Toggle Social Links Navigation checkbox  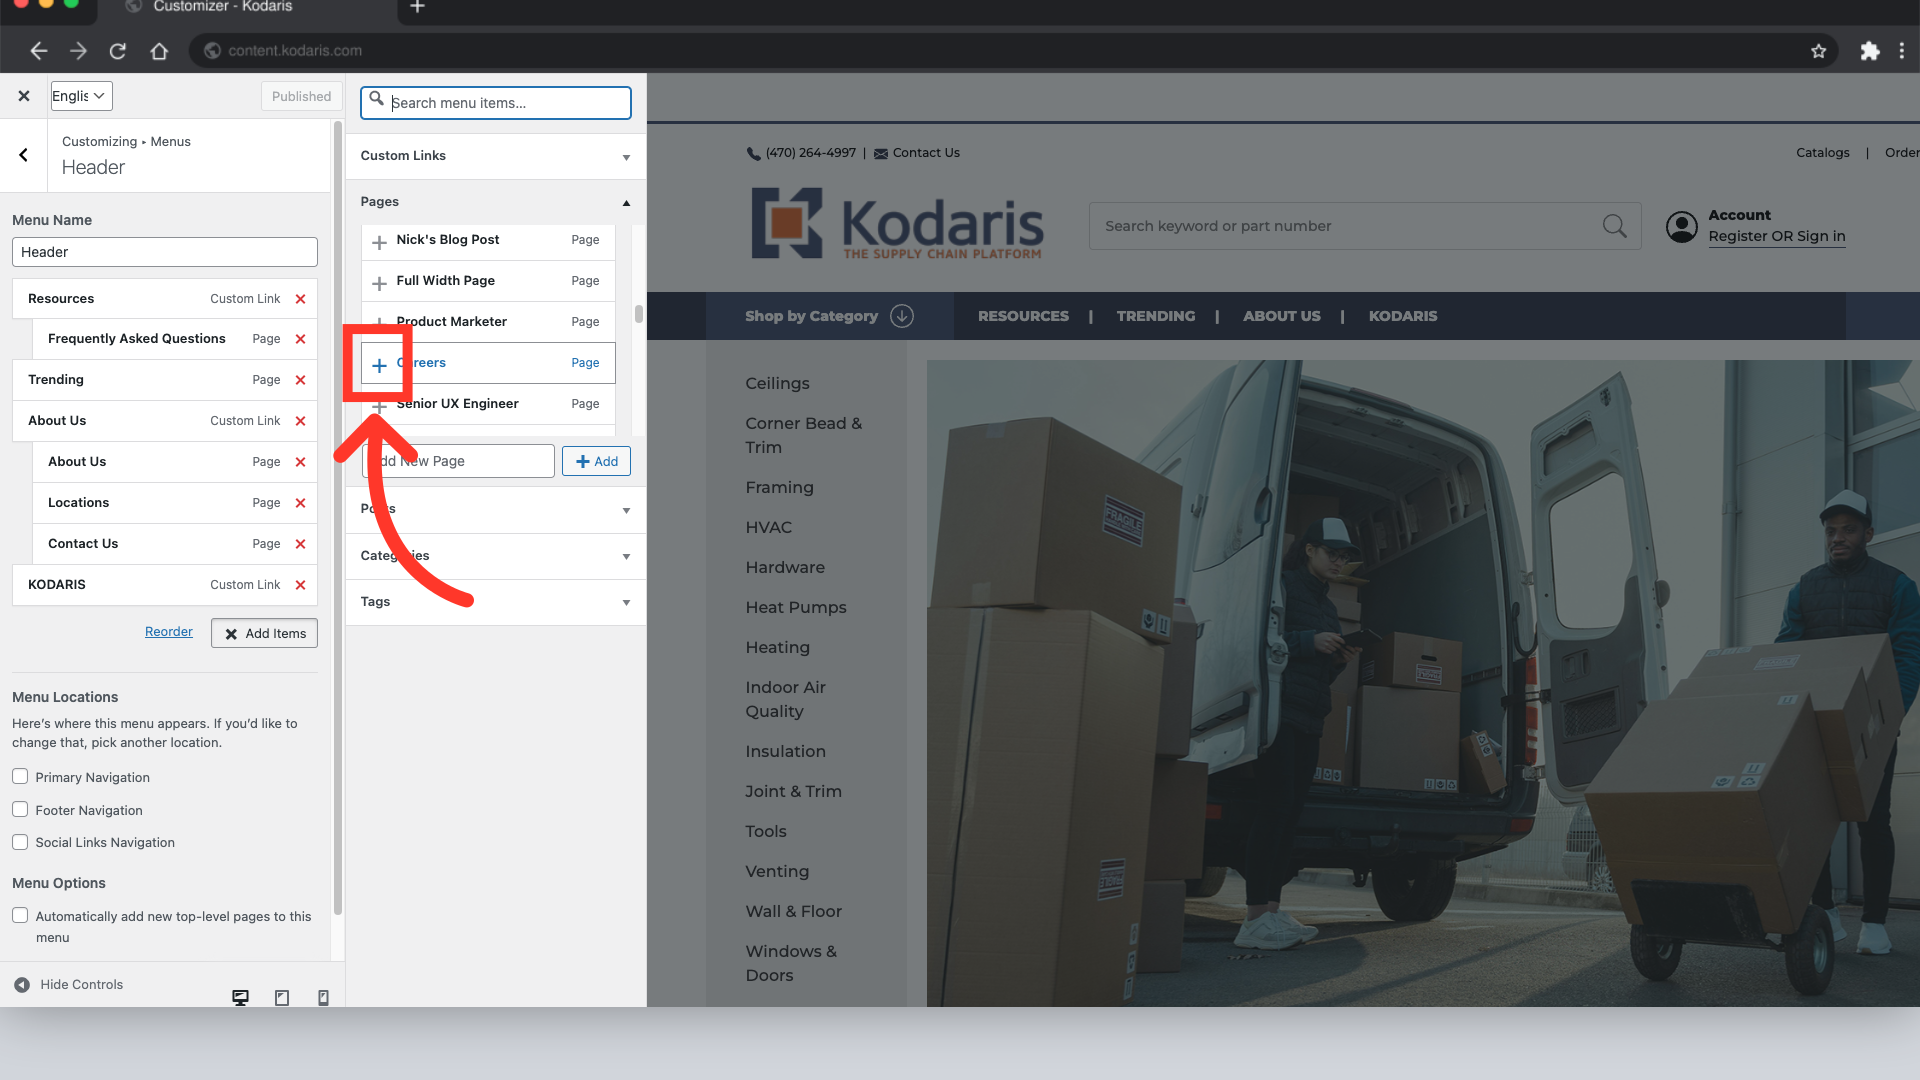pos(20,842)
